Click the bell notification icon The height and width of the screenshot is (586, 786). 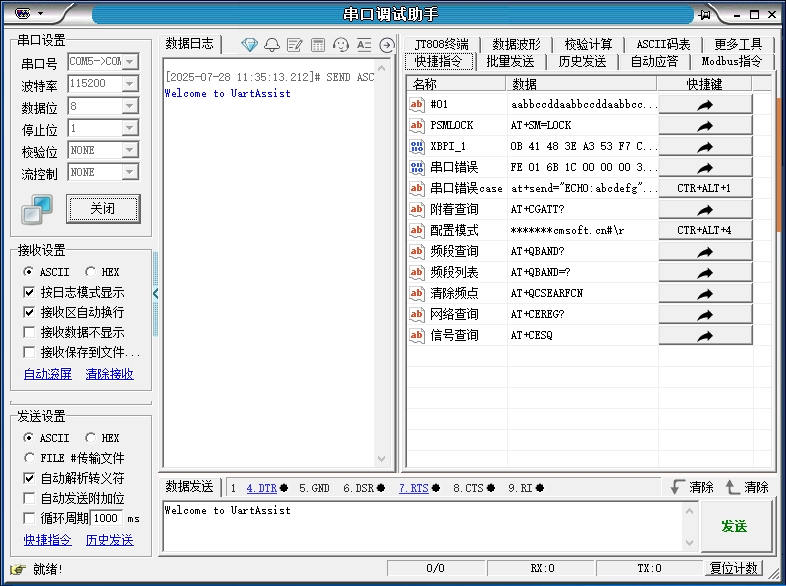point(272,45)
